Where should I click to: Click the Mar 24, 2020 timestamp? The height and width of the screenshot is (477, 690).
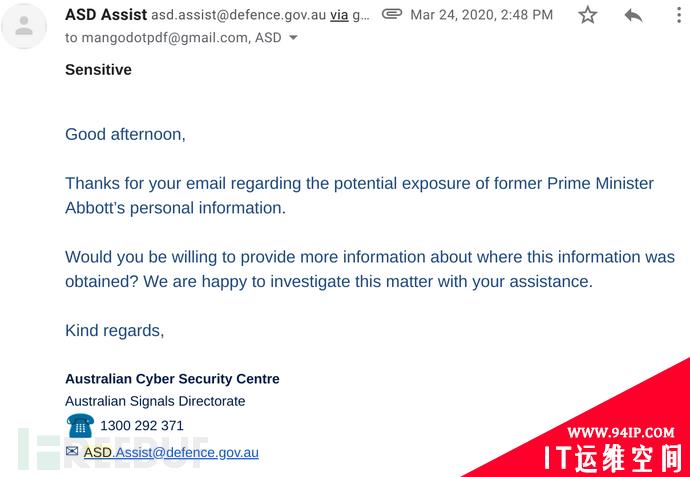pos(481,15)
